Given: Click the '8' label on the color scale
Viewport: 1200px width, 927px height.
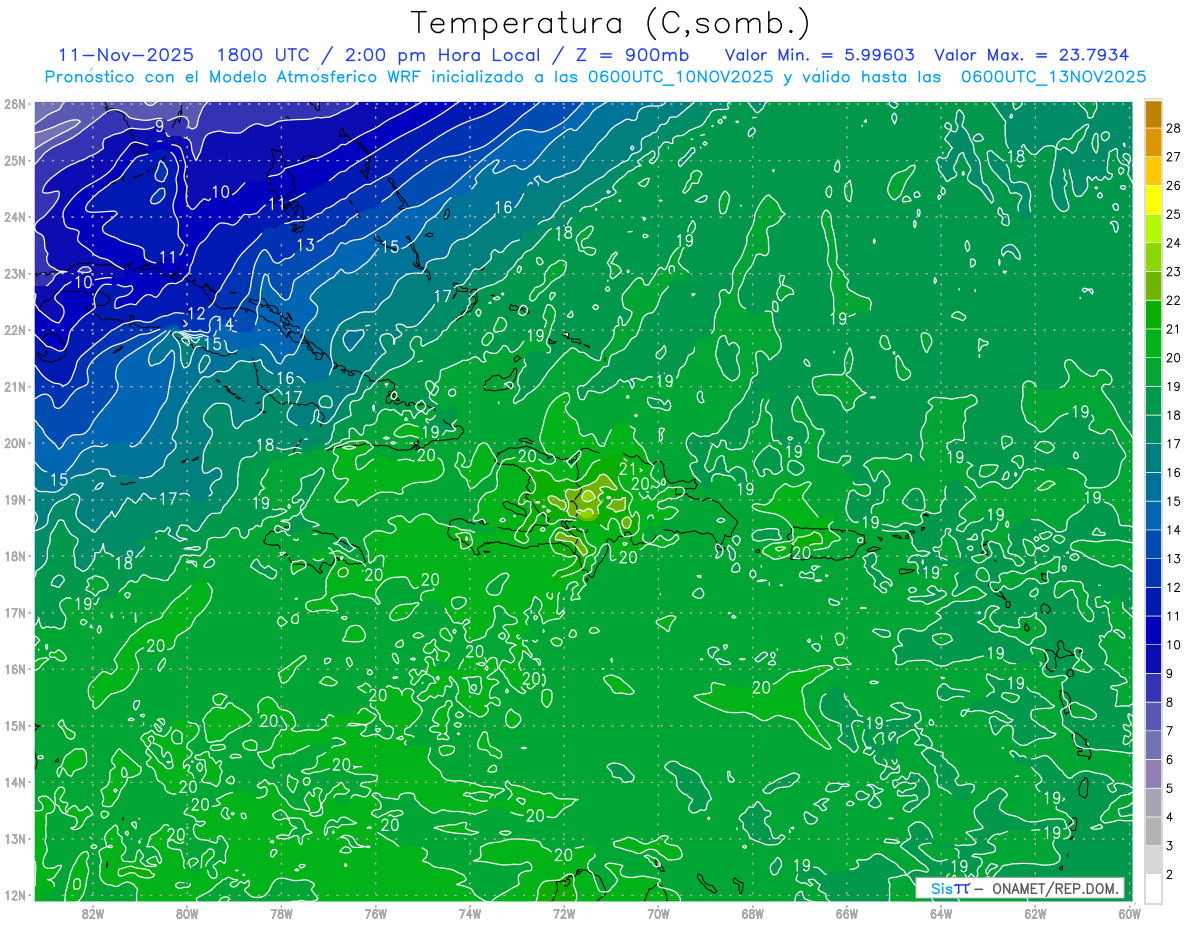Looking at the screenshot, I should click(1170, 702).
